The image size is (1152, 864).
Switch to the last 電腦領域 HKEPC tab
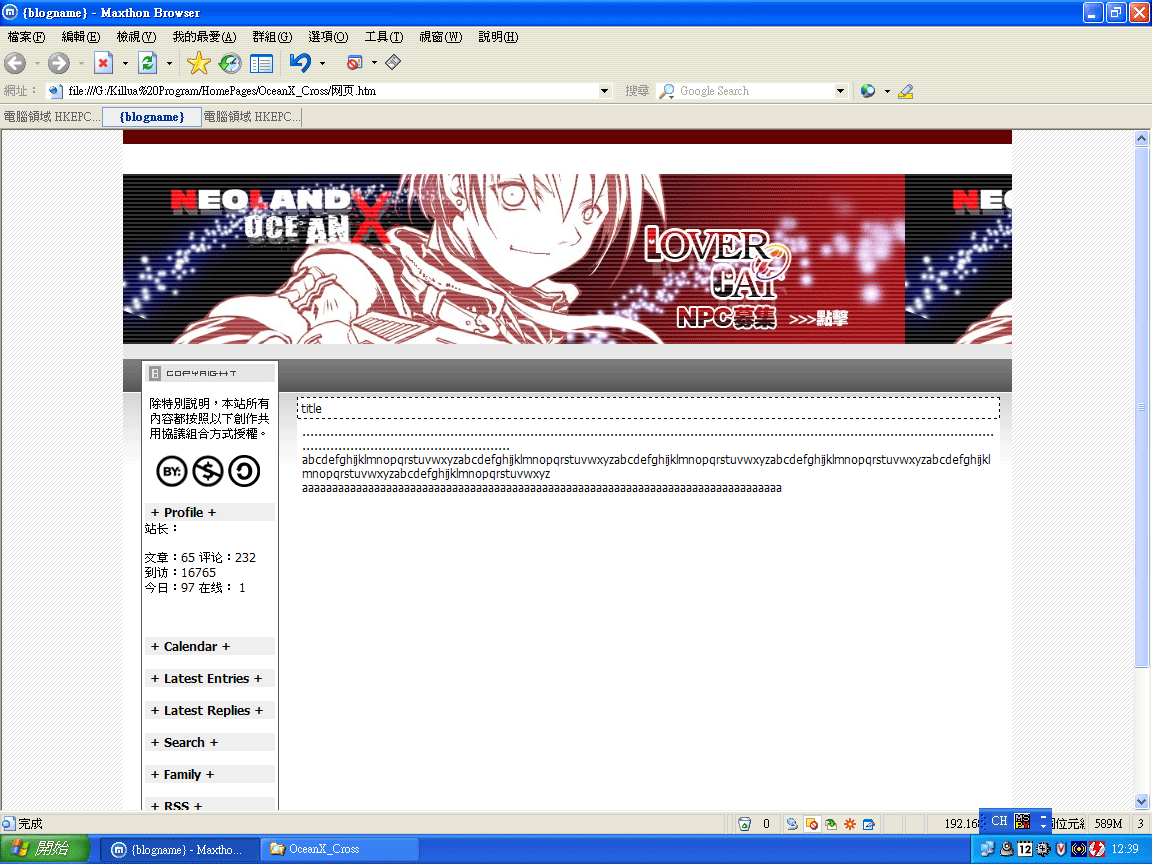click(251, 117)
